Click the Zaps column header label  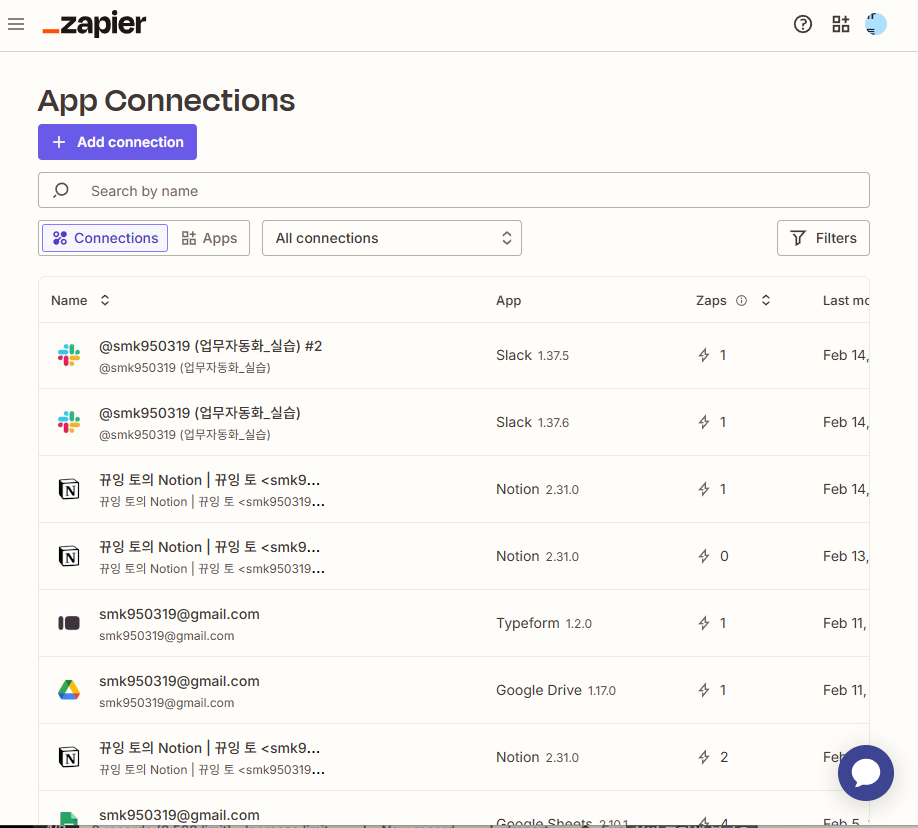(711, 300)
